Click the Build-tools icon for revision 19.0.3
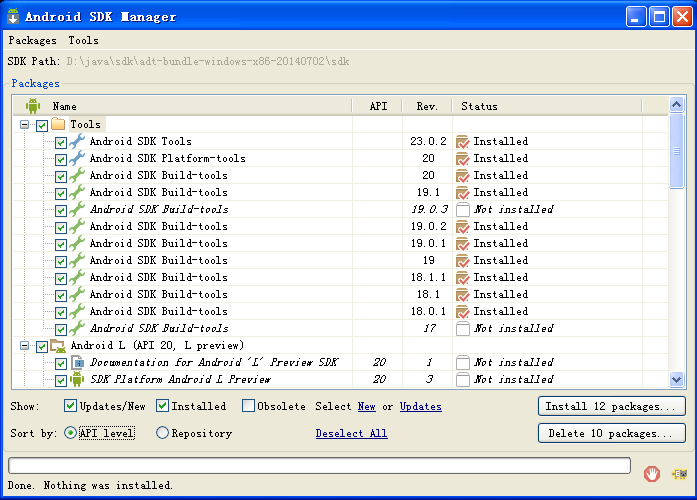Image resolution: width=697 pixels, height=500 pixels. click(x=77, y=209)
